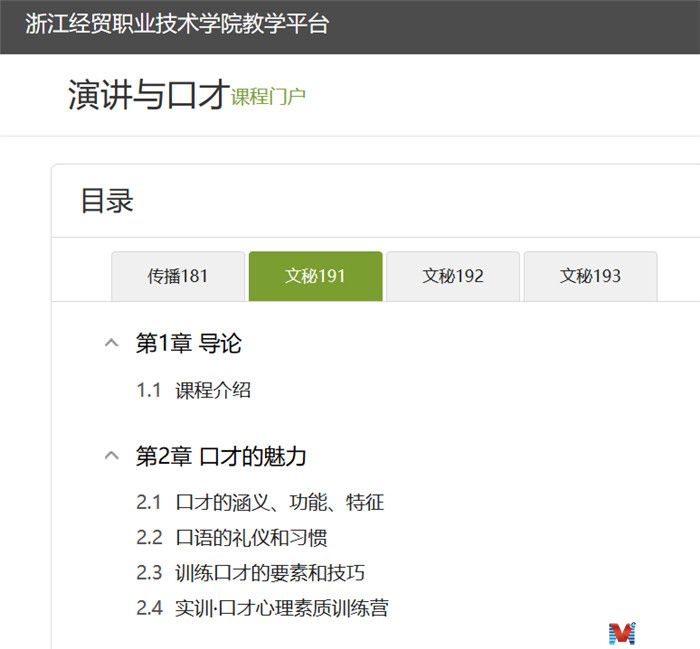Open lesson 口才的涵义、功能、特征

(x=279, y=502)
